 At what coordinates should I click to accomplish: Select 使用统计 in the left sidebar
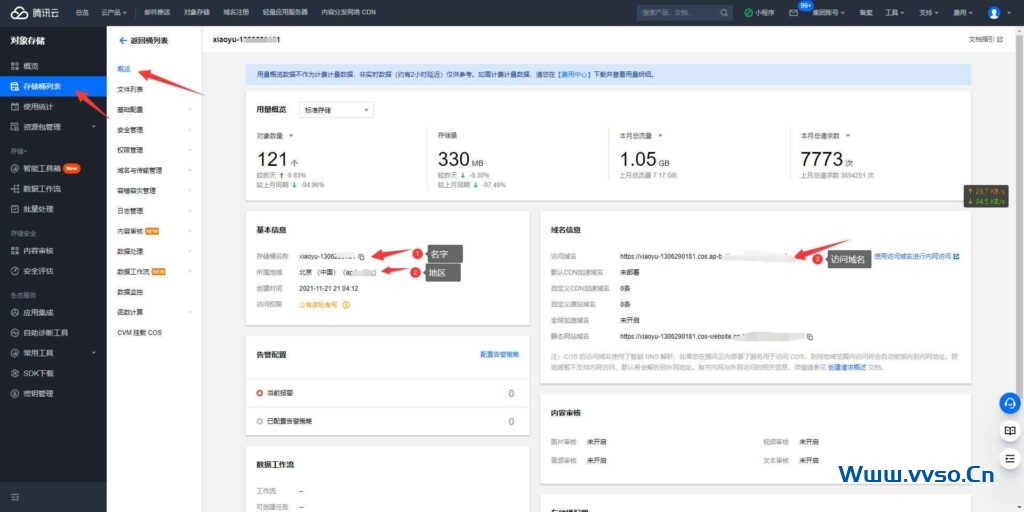pyautogui.click(x=38, y=106)
